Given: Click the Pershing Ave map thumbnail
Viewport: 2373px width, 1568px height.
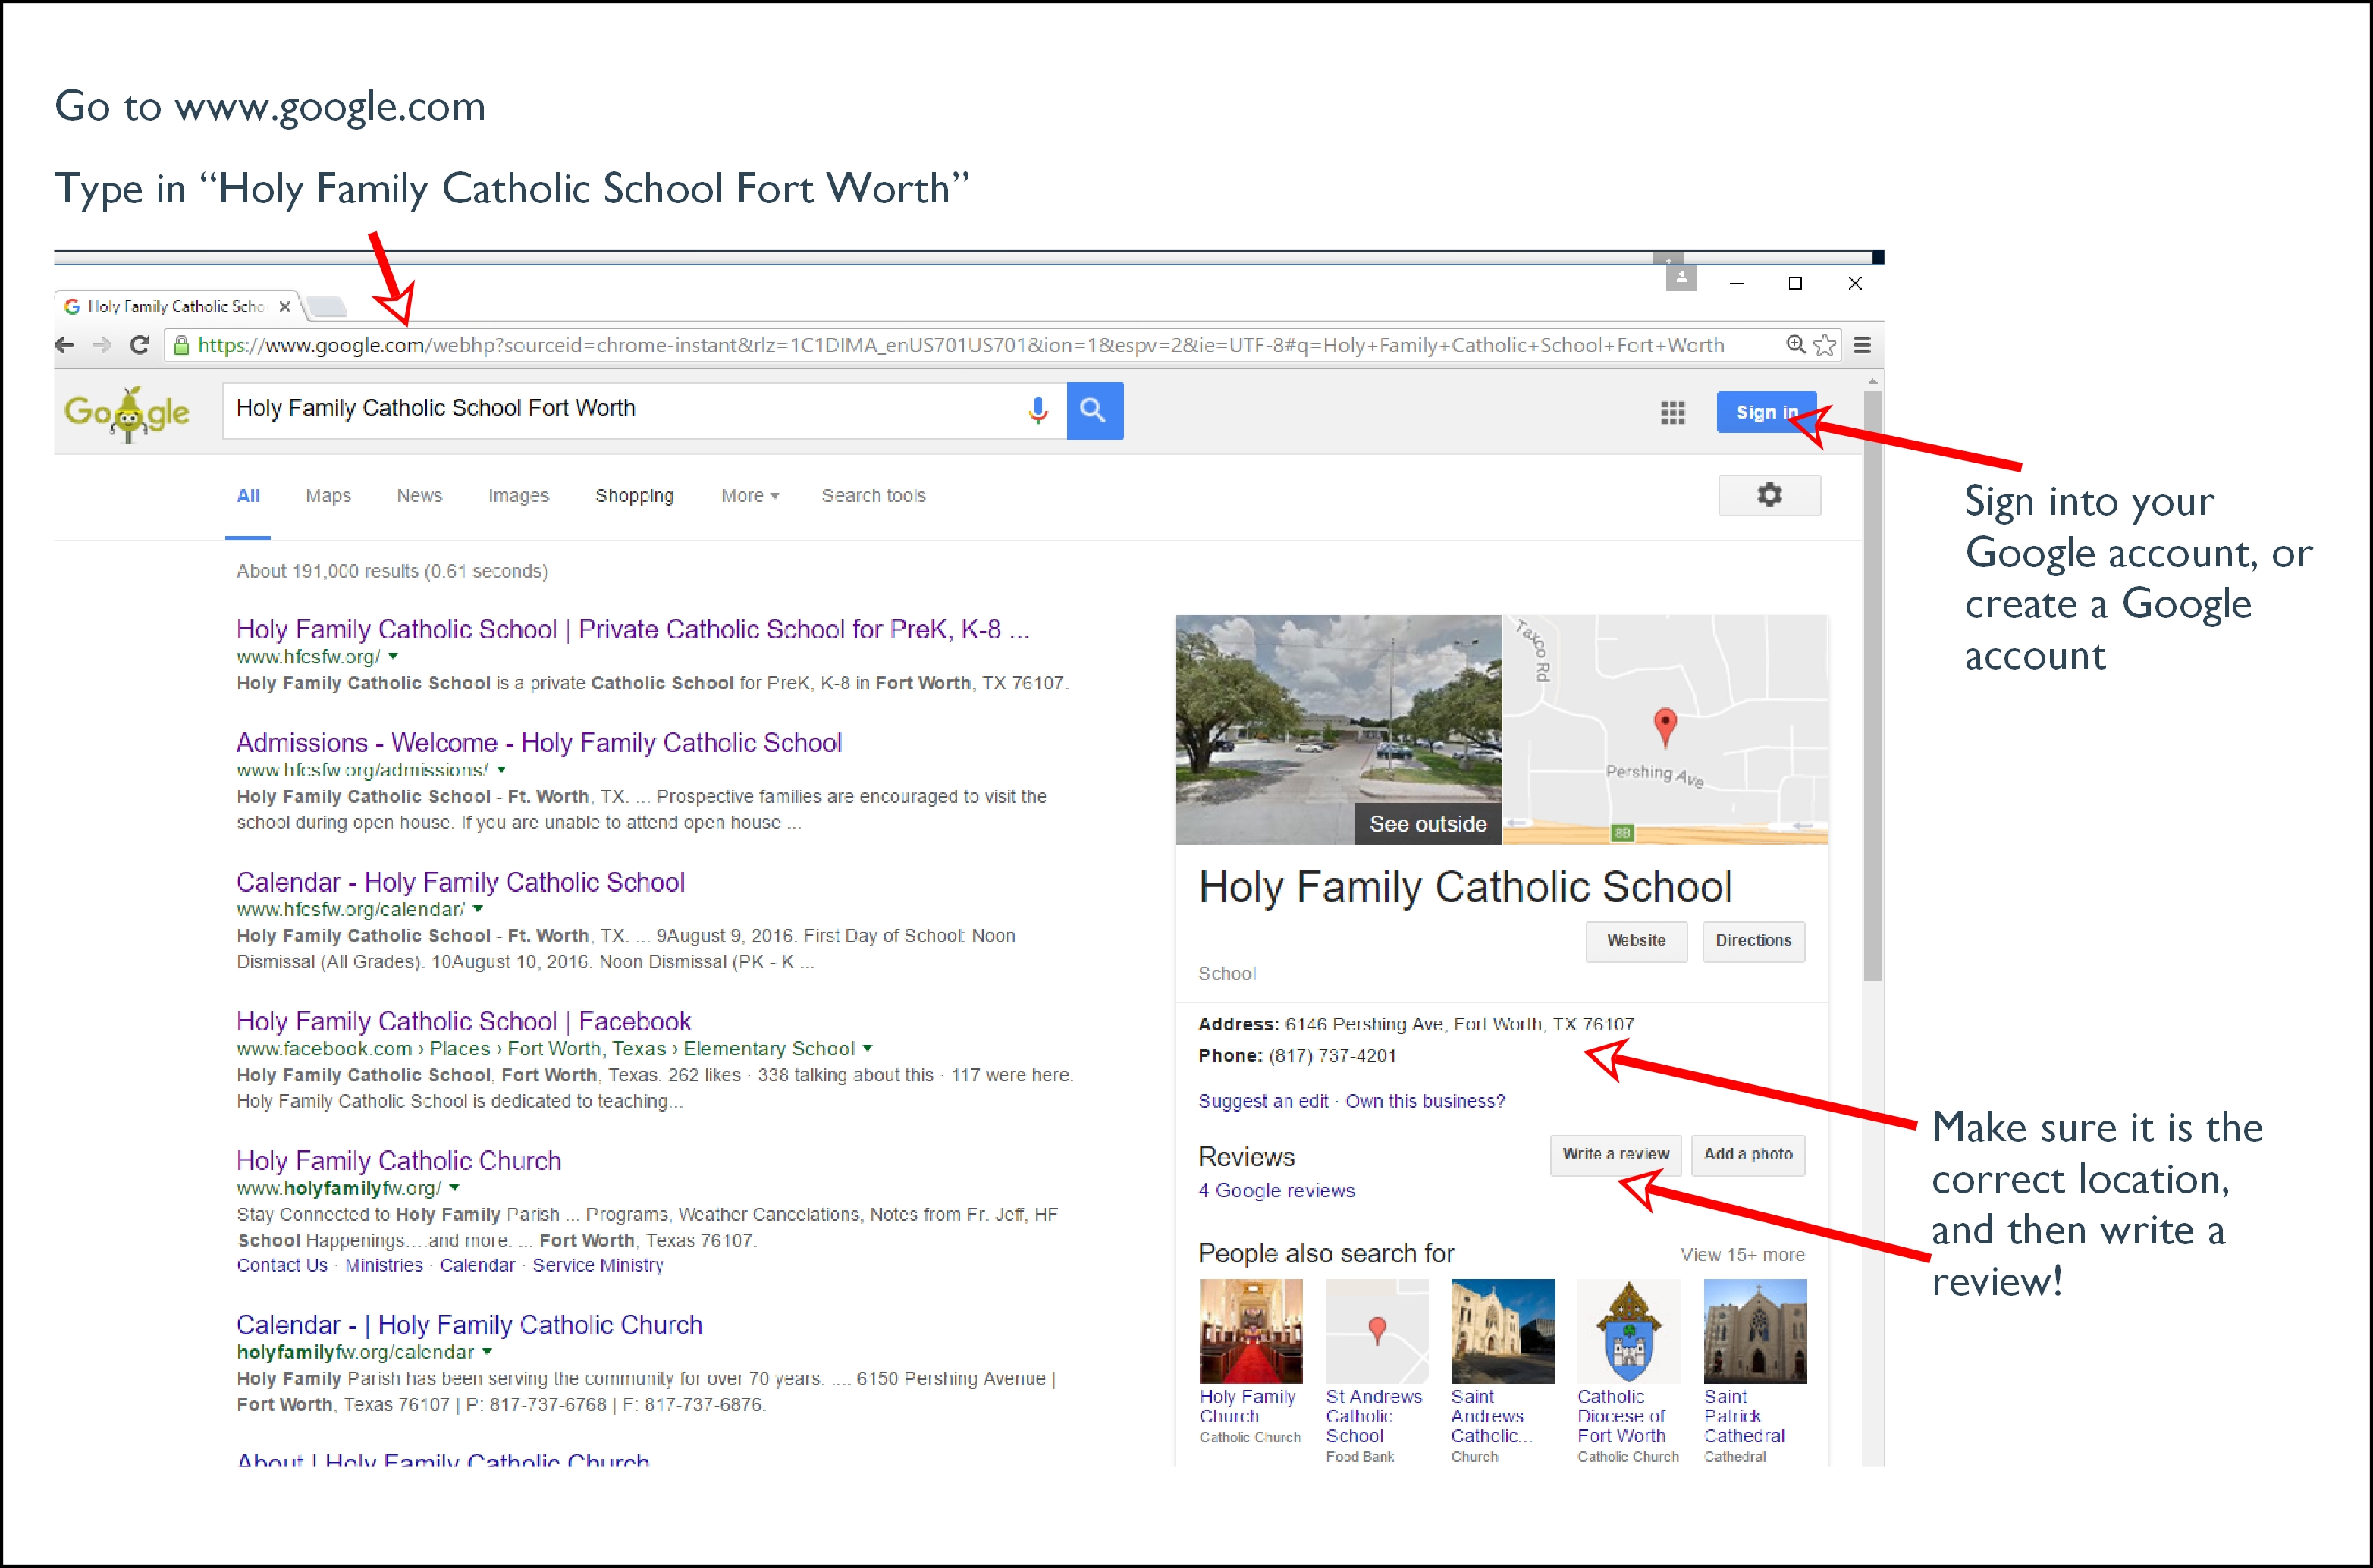Looking at the screenshot, I should click(1665, 729).
